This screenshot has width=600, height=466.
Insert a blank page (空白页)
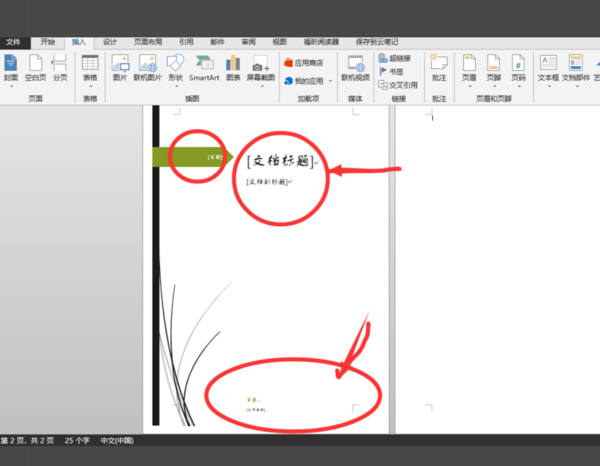(x=35, y=68)
